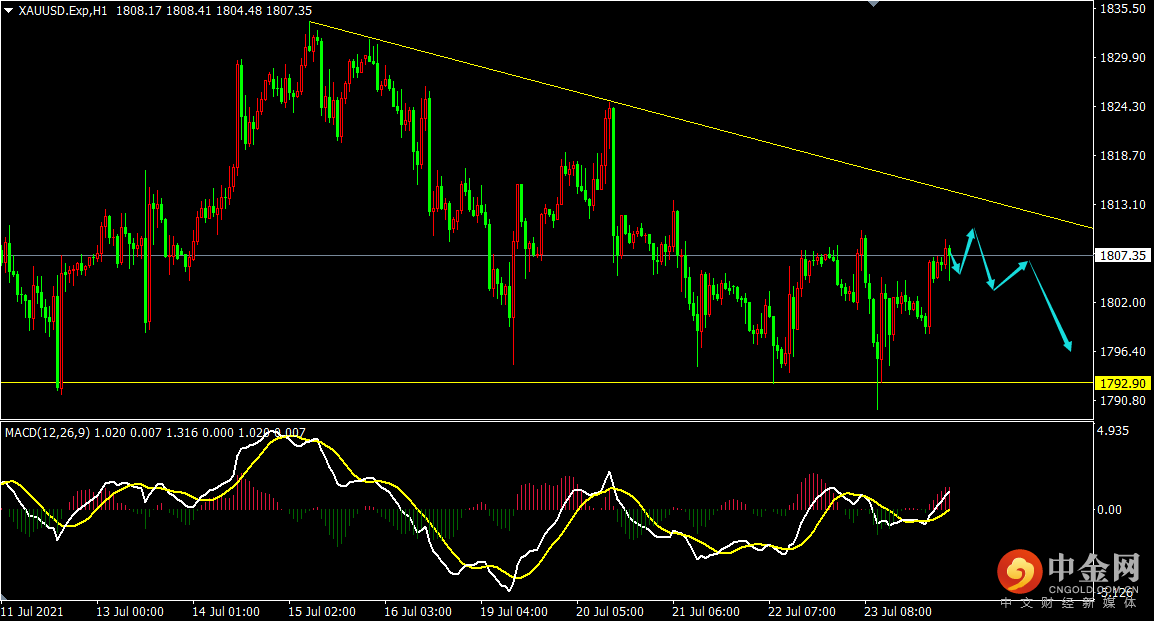
Task: Click the current price label 1807.35
Action: point(1123,255)
